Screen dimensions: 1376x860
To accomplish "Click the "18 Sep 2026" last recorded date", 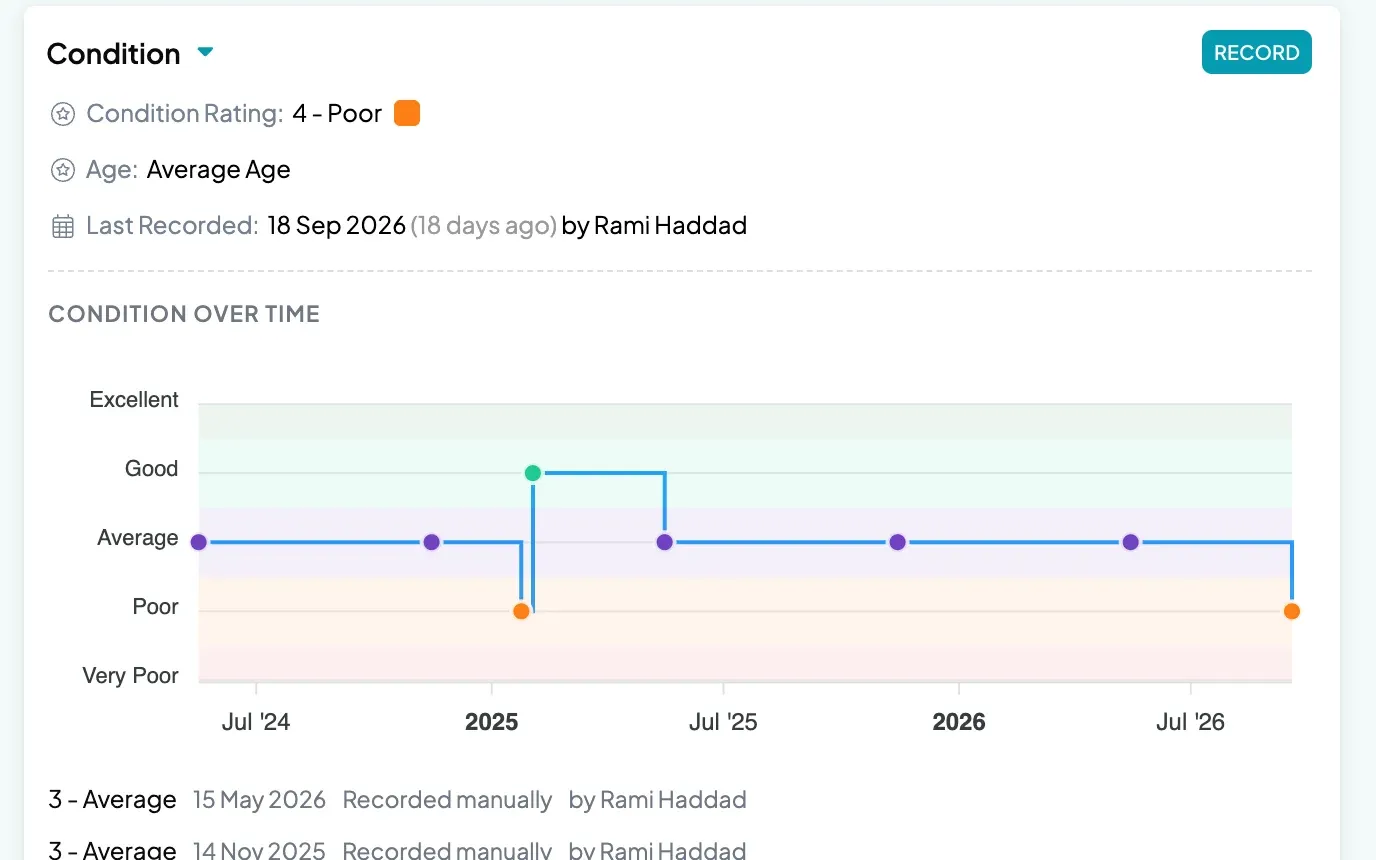I will pyautogui.click(x=337, y=226).
